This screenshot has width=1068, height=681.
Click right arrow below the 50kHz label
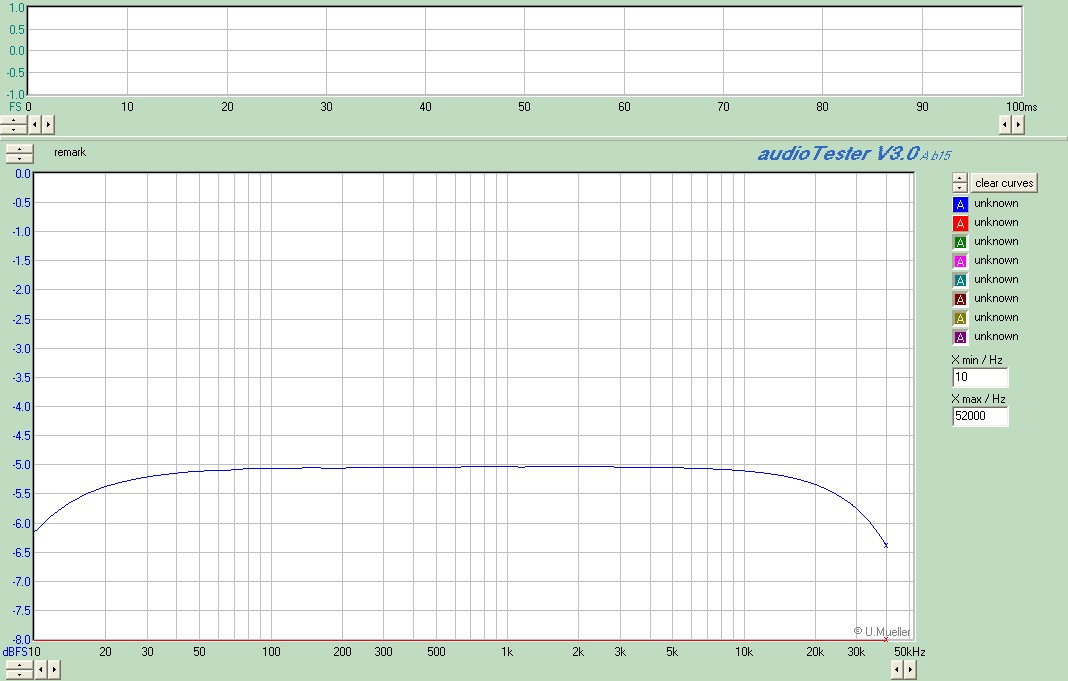coord(910,669)
